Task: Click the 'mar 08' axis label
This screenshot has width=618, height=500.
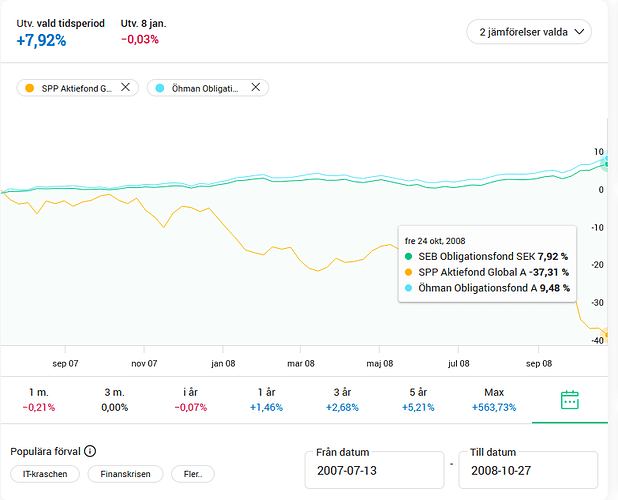Action: click(x=301, y=364)
